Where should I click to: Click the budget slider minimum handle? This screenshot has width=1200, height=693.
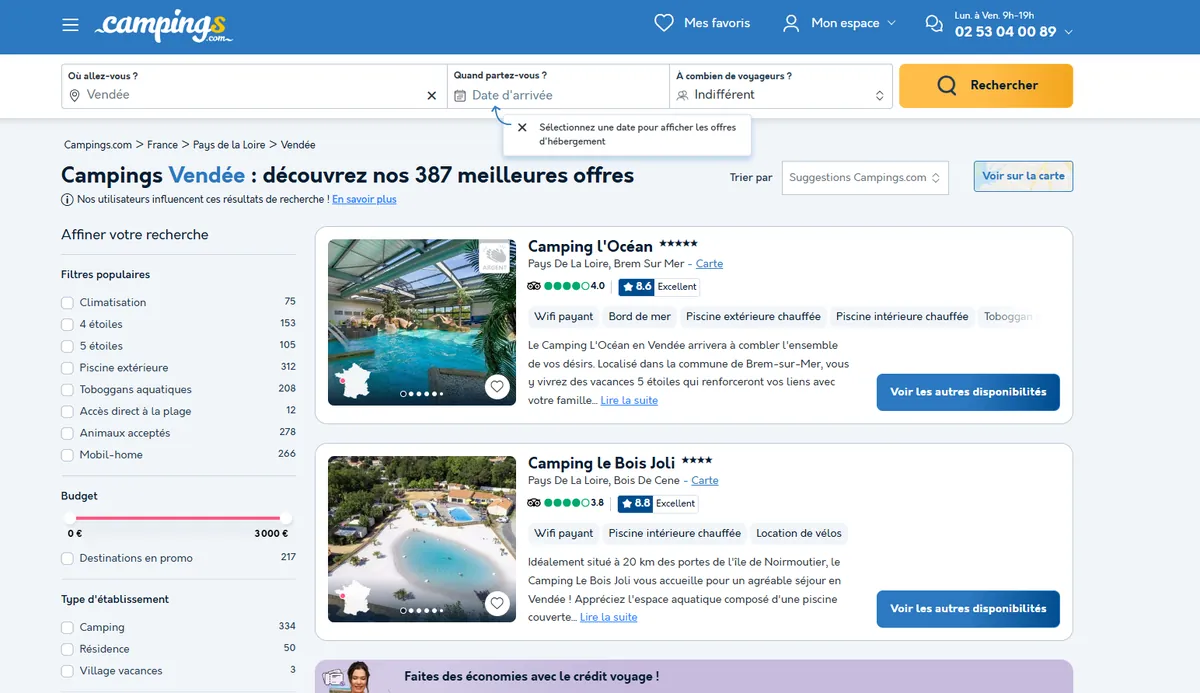click(x=70, y=518)
